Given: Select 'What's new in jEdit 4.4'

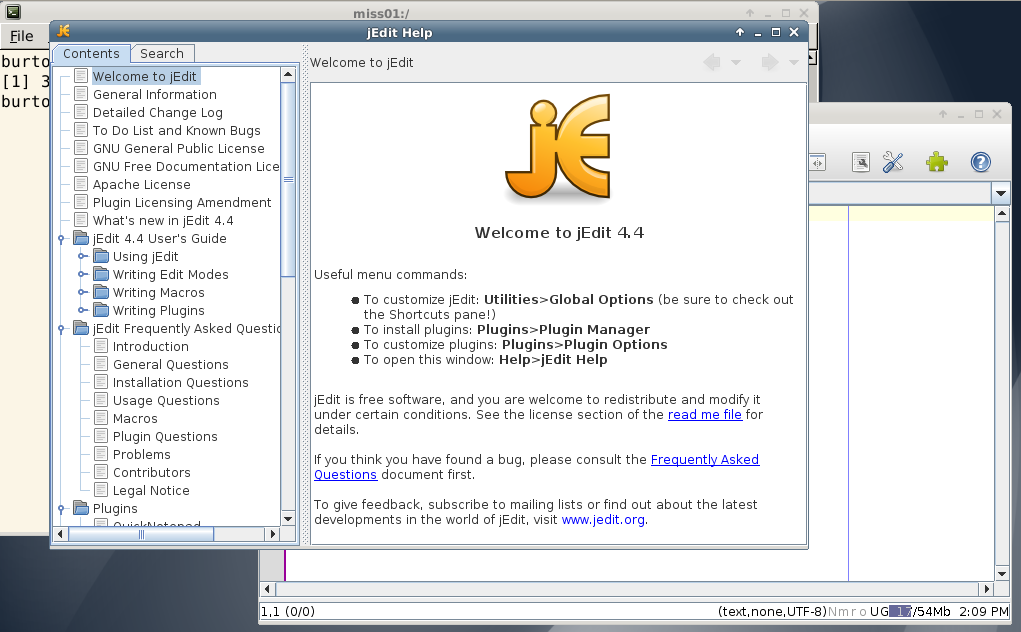Looking at the screenshot, I should [163, 221].
